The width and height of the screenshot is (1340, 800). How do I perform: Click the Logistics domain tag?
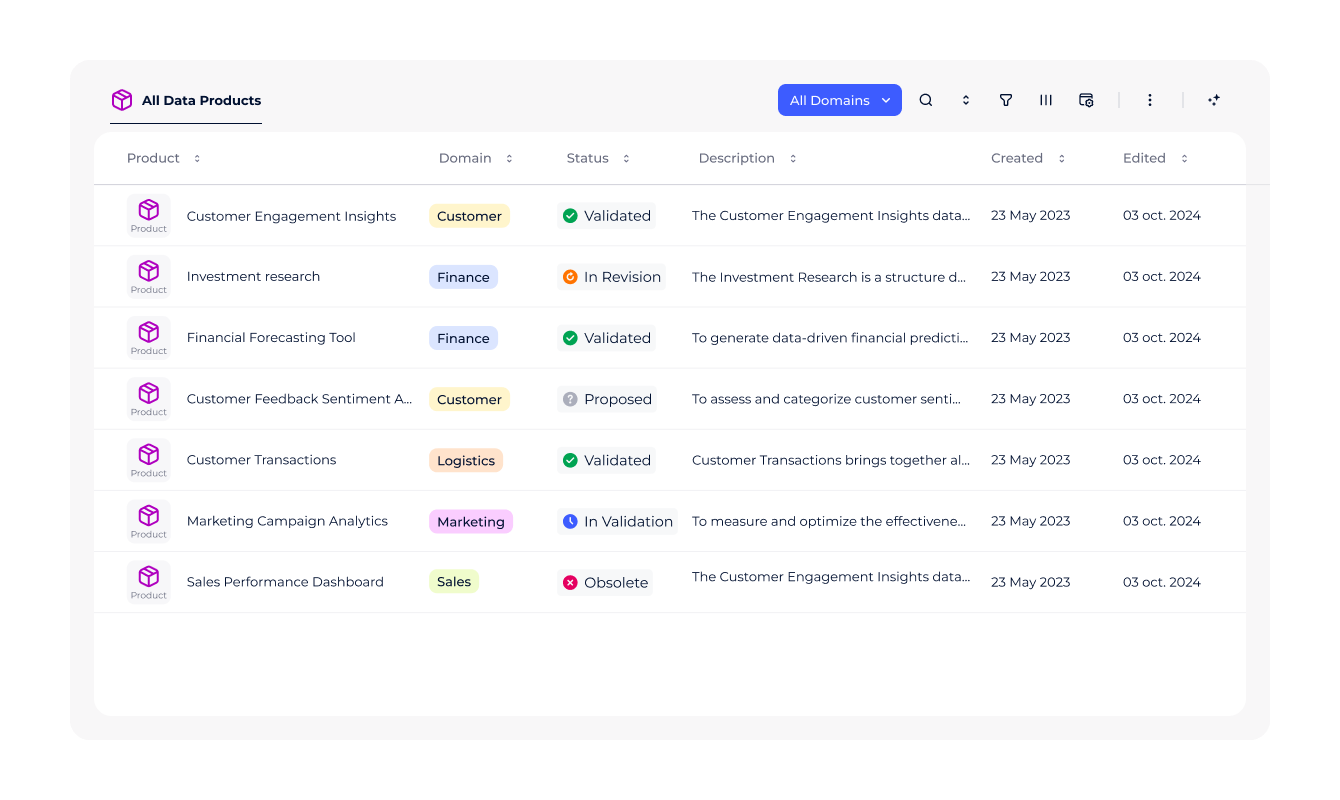pos(466,460)
